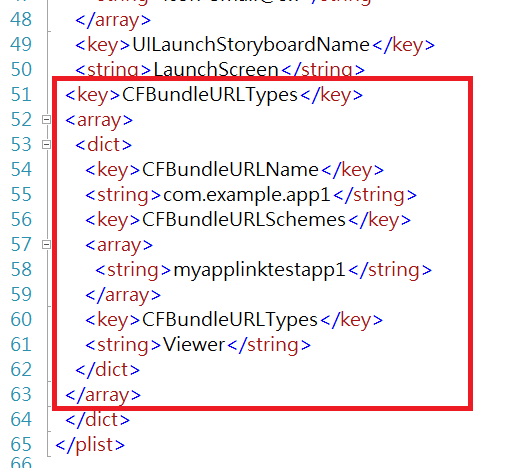Collapse the array block on line 57
The height and width of the screenshot is (468, 506).
pos(46,245)
